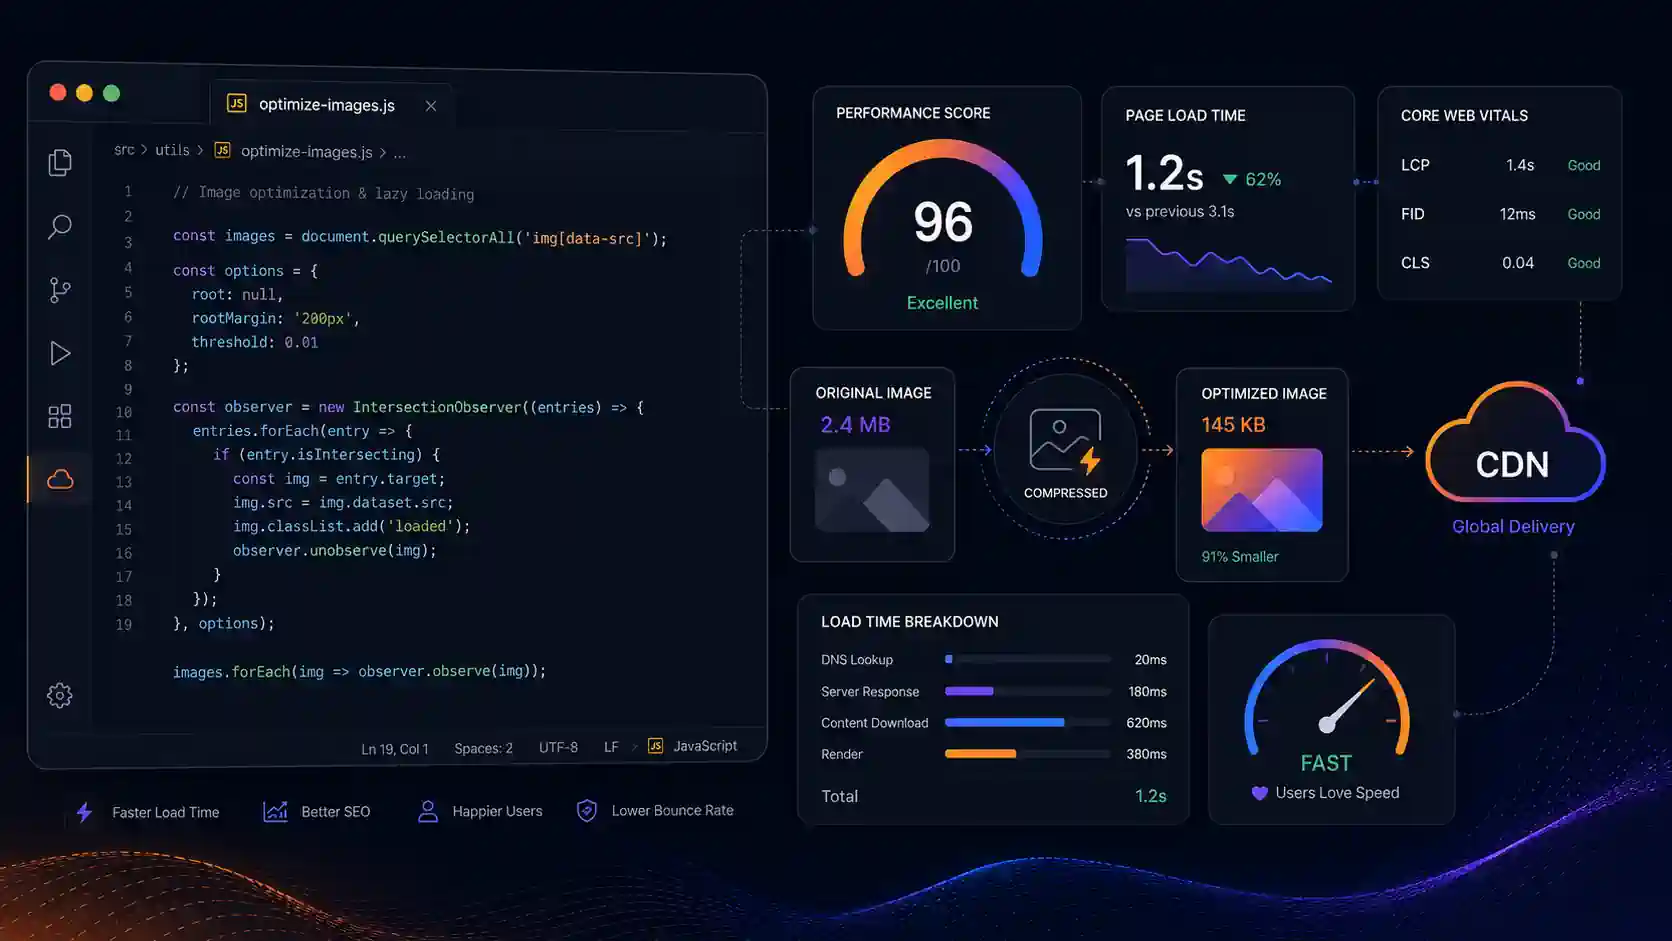Viewport: 1672px width, 941px height.
Task: Click the 'images.forEach' last code line
Action: click(359, 671)
